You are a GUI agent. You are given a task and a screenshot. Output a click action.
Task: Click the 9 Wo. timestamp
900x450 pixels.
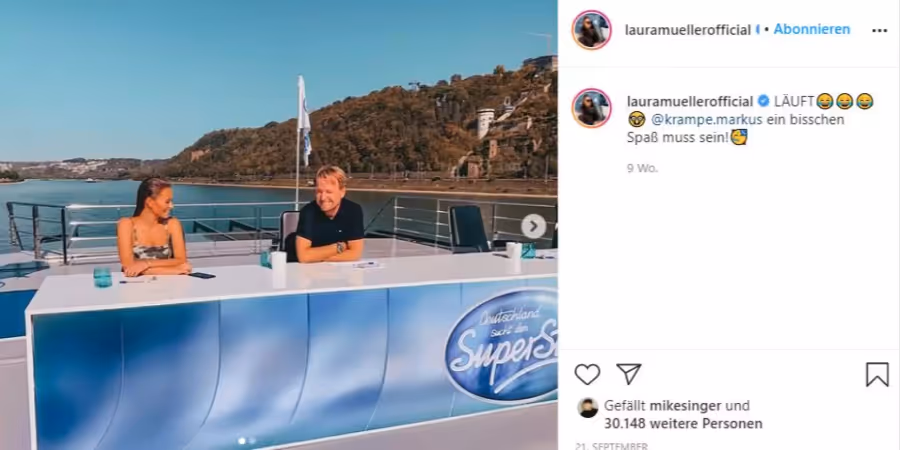642,169
